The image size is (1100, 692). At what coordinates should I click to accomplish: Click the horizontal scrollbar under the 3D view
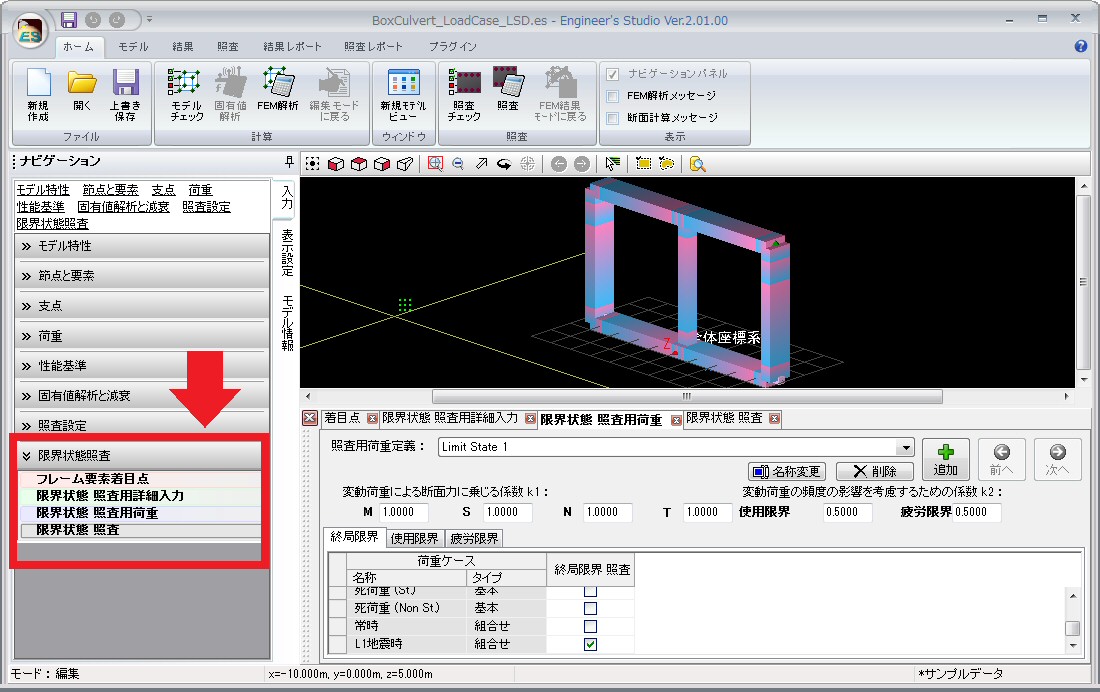[x=687, y=397]
